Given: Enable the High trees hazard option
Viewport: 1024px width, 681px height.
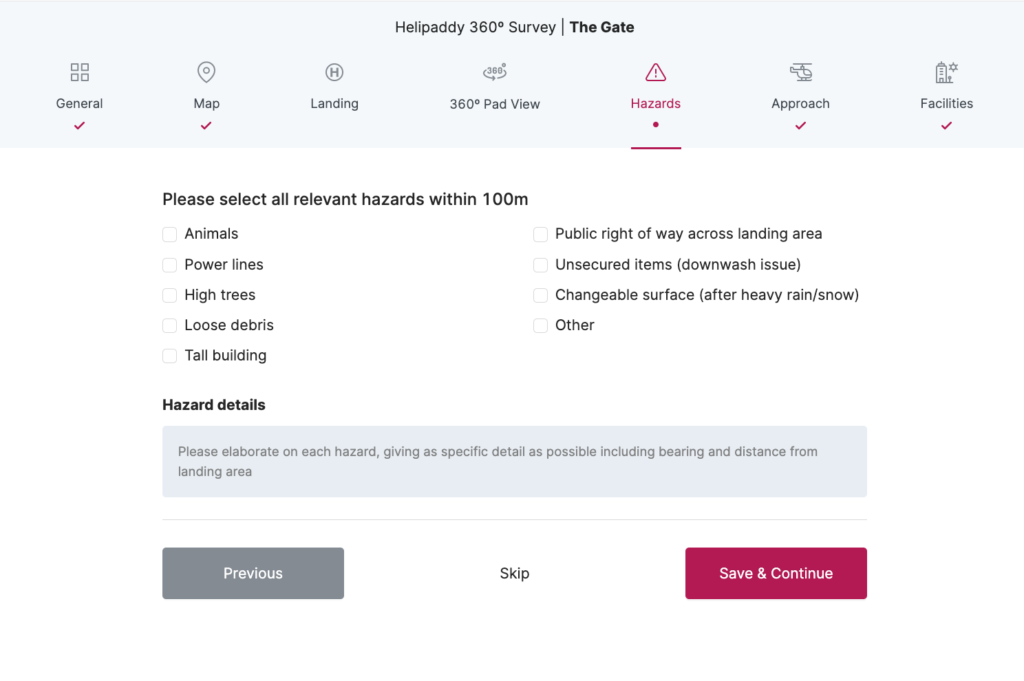Looking at the screenshot, I should pyautogui.click(x=170, y=295).
